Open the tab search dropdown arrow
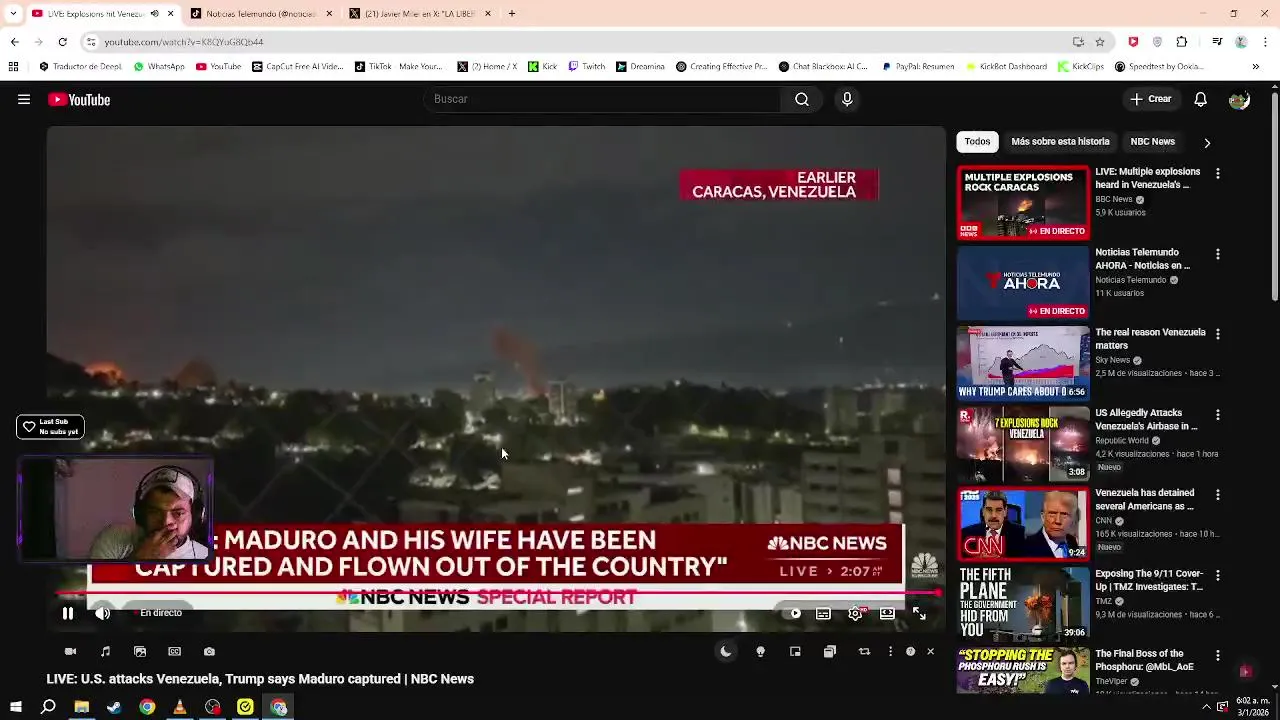The height and width of the screenshot is (720, 1280). [x=13, y=14]
